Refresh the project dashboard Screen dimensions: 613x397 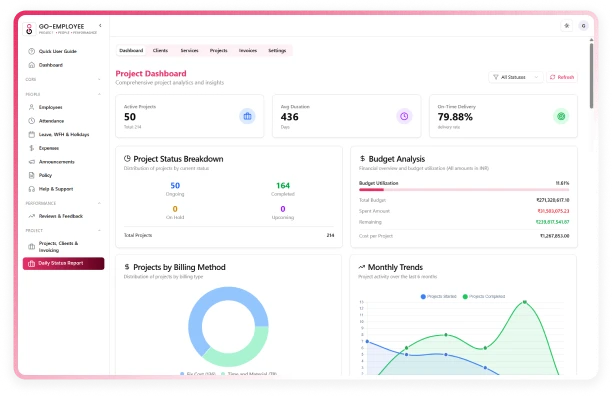tap(562, 77)
